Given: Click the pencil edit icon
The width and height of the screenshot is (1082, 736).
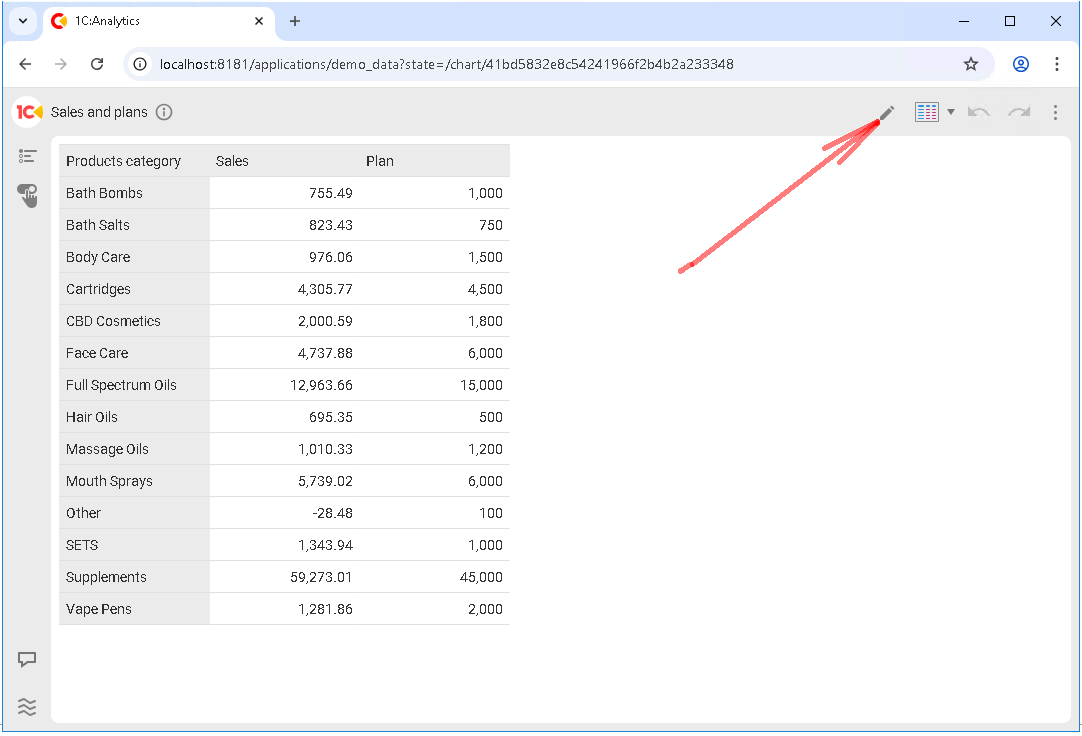Looking at the screenshot, I should pyautogui.click(x=886, y=113).
